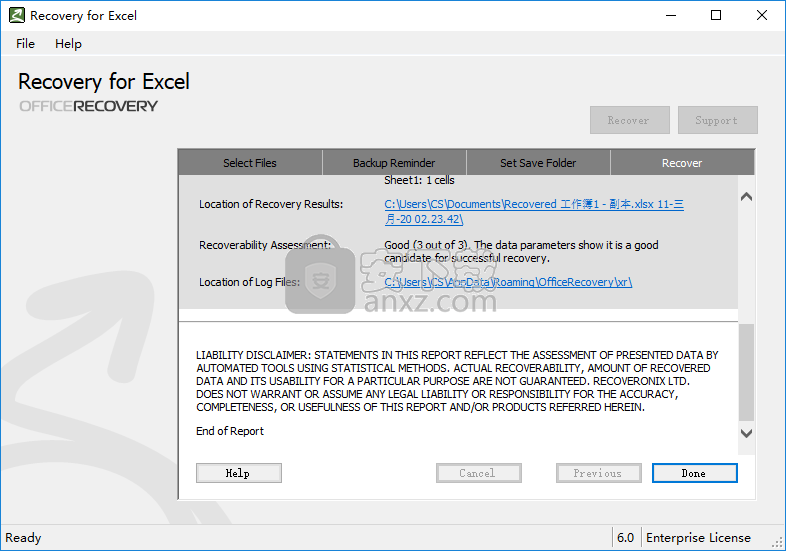Open the log files location link

[x=508, y=282]
